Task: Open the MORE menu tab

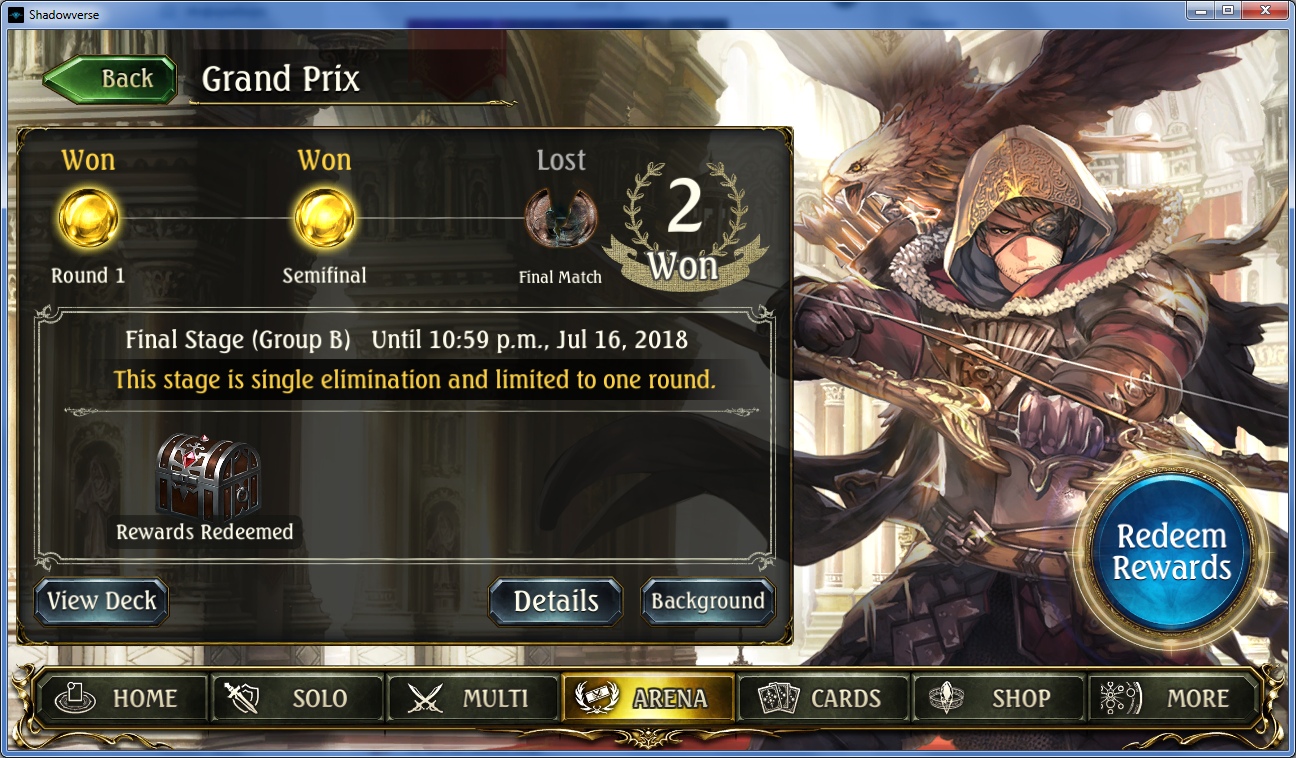Action: point(1173,698)
